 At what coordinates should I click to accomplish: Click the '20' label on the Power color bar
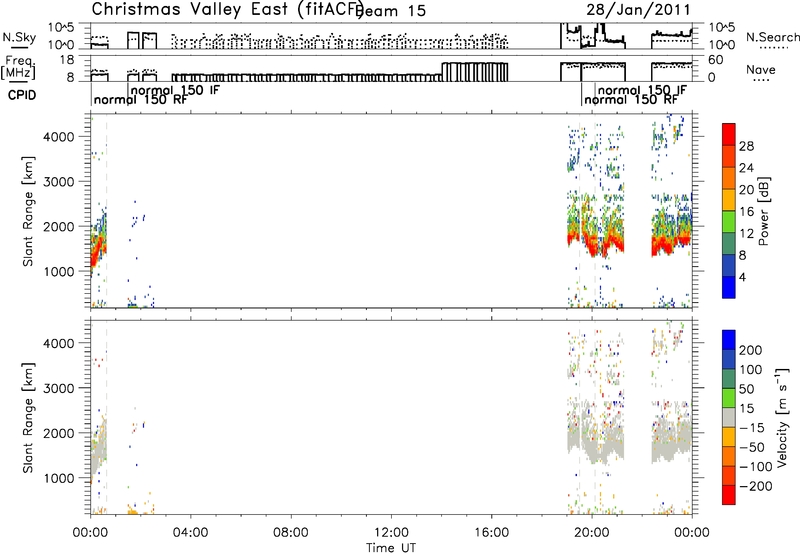[x=746, y=190]
